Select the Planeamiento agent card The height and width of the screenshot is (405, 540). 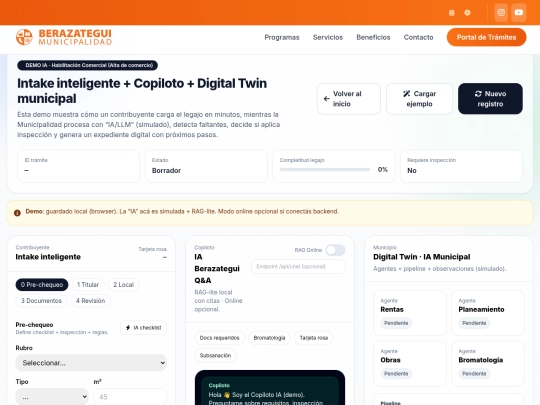click(488, 313)
